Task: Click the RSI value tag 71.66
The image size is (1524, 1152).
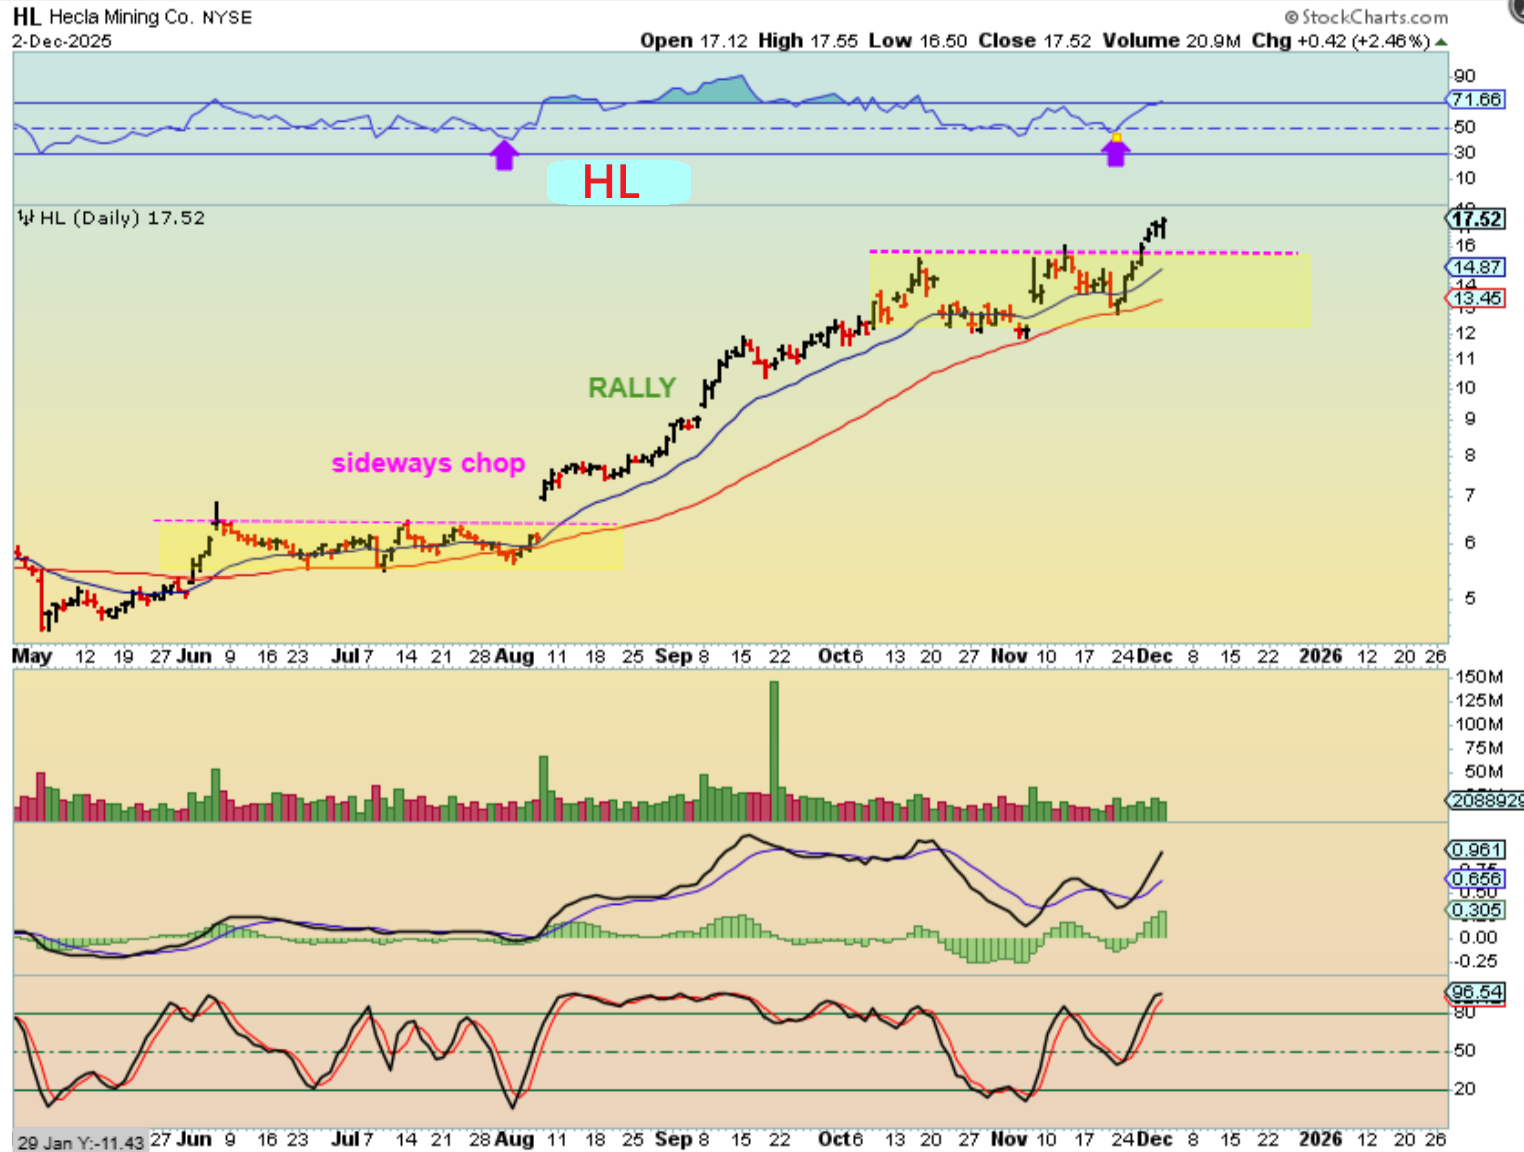Action: click(1476, 100)
